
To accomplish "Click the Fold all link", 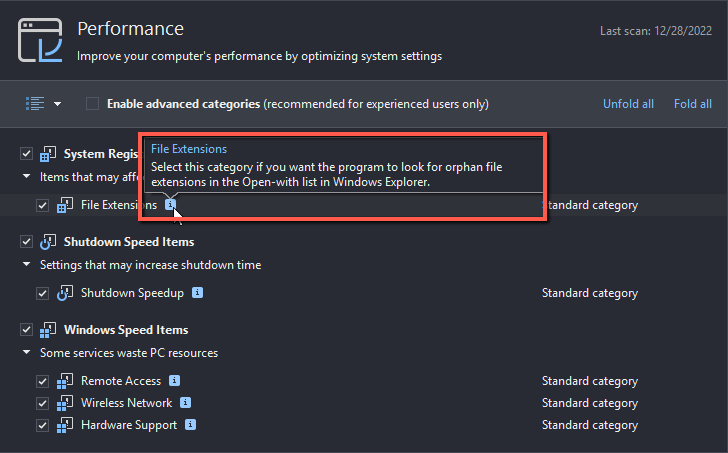I will [x=693, y=104].
